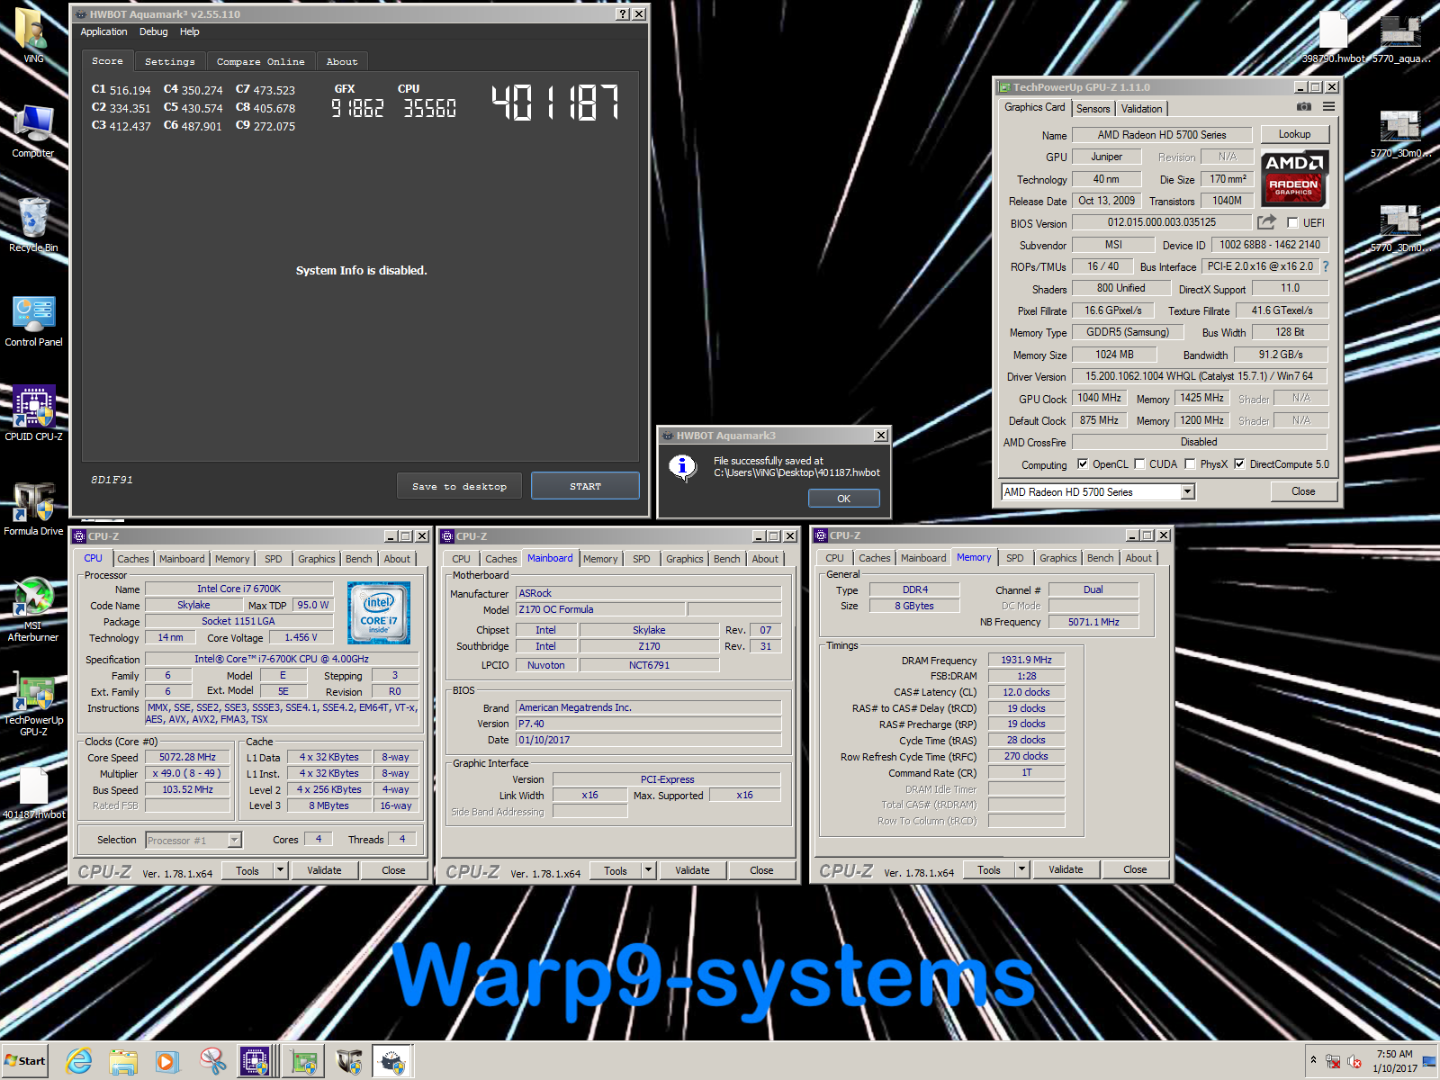Switch to GPU-Z via its taskbar icon
Image resolution: width=1440 pixels, height=1080 pixels.
point(304,1061)
